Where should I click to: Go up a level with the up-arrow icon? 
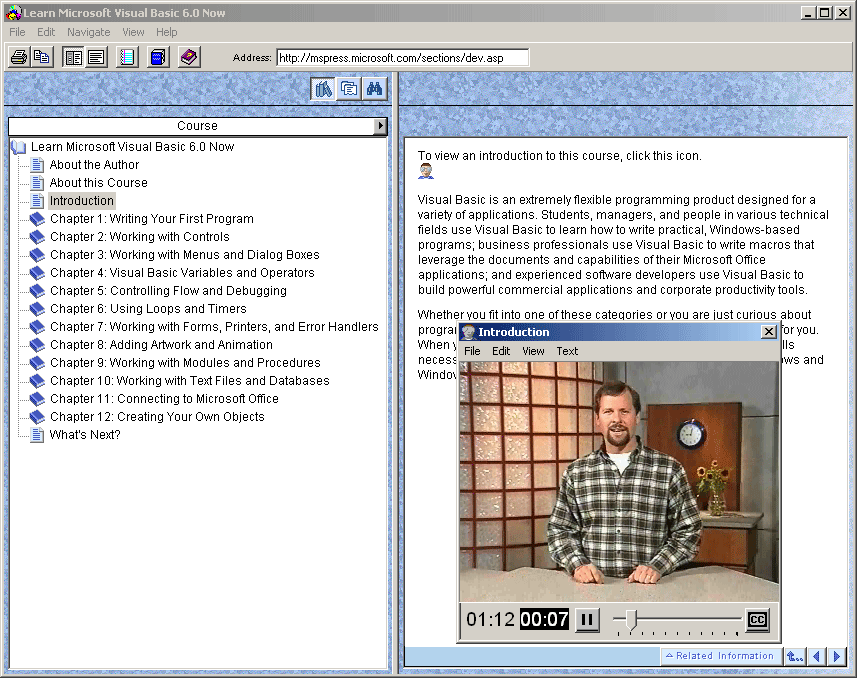tap(795, 656)
